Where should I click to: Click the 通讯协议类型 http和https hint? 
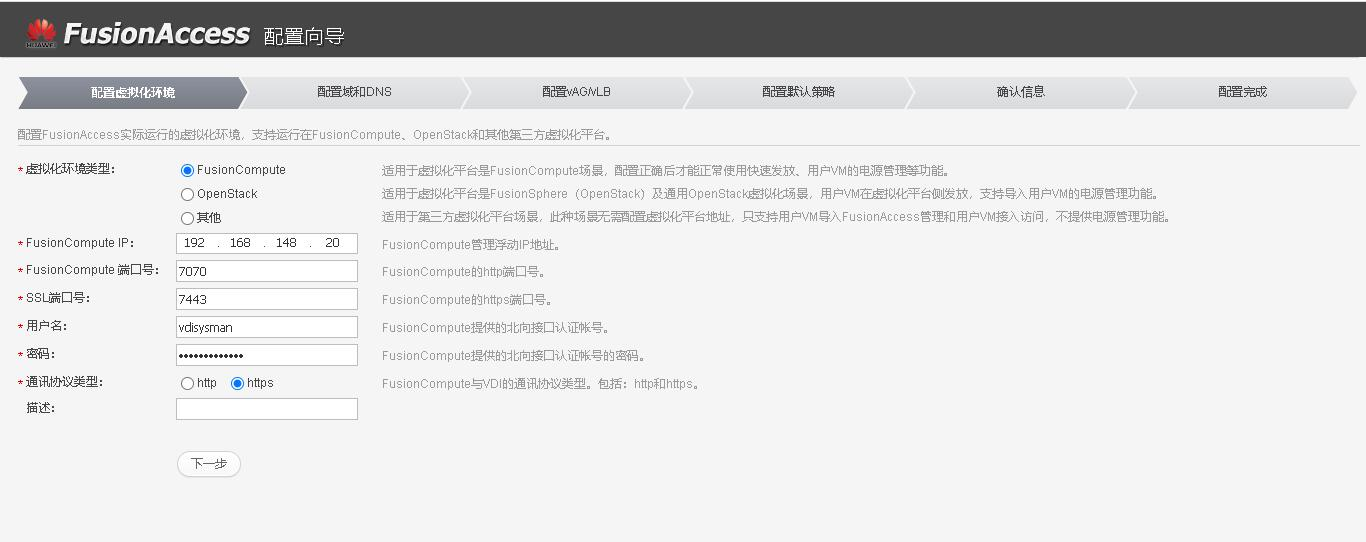[x=541, y=384]
